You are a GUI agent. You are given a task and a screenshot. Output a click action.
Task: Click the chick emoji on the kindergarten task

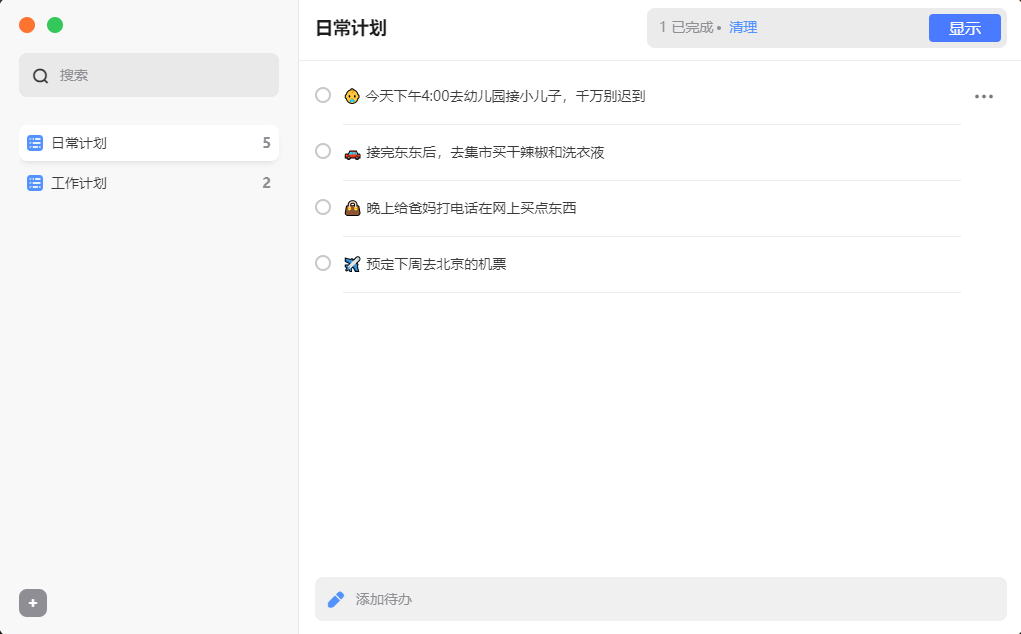click(352, 95)
